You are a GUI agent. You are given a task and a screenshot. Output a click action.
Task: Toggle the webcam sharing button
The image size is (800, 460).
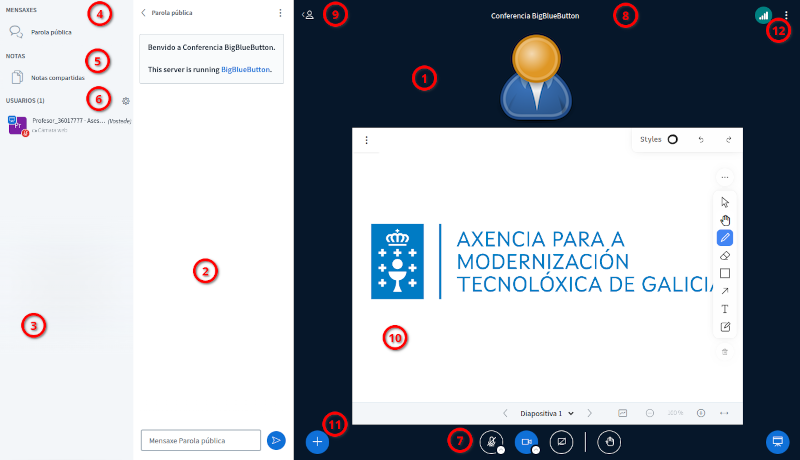click(x=526, y=441)
